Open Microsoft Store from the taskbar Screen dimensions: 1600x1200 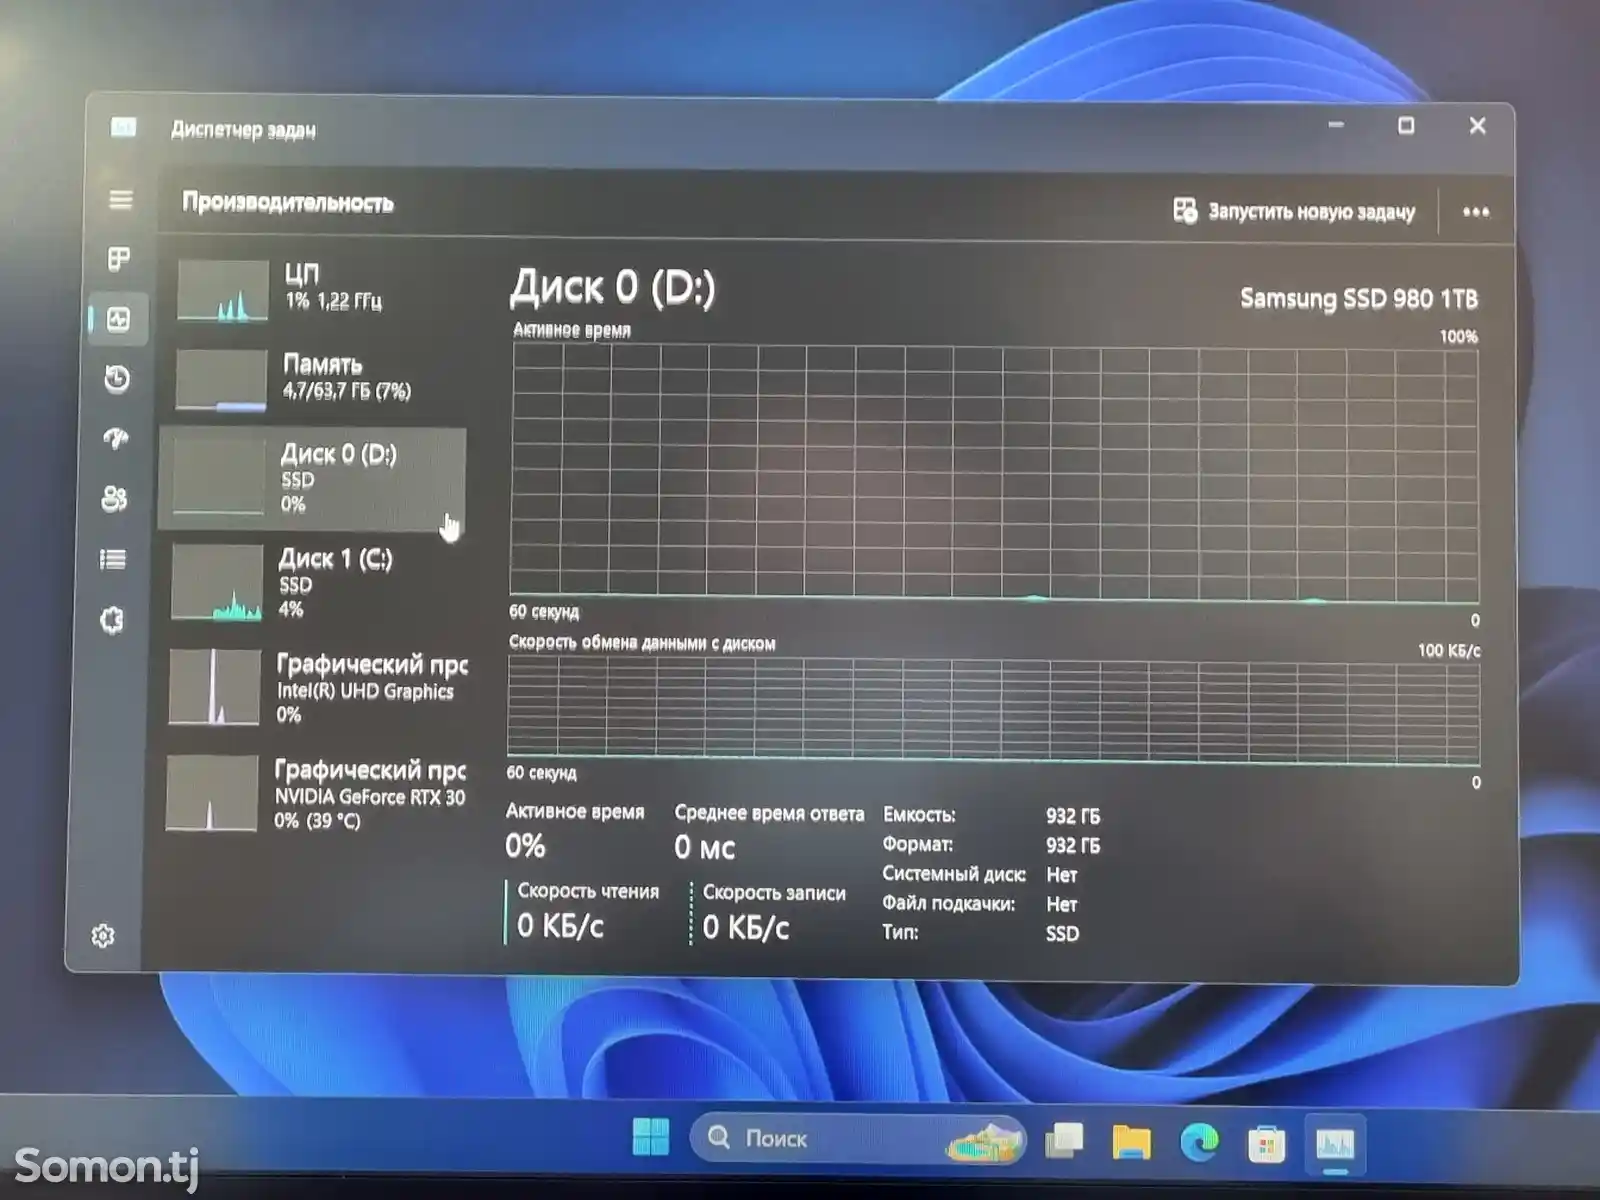pyautogui.click(x=1266, y=1143)
